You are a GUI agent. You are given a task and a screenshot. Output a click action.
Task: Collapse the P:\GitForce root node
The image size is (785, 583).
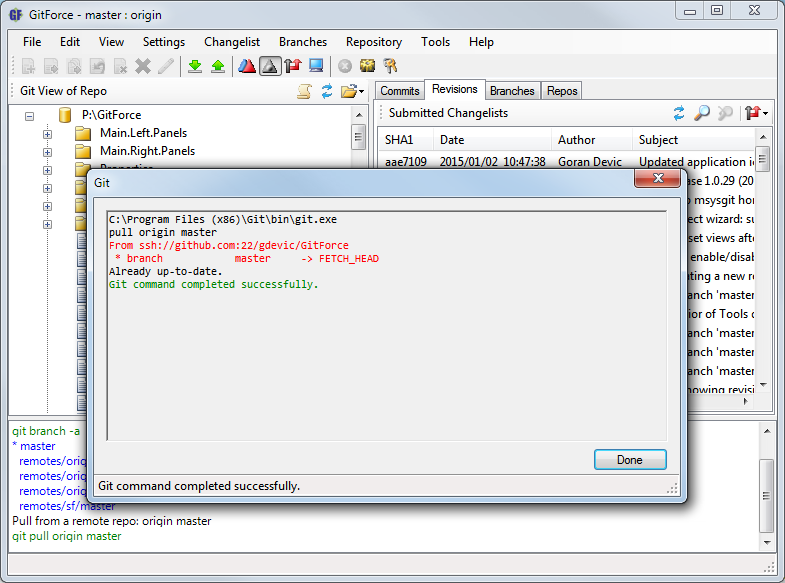point(30,116)
